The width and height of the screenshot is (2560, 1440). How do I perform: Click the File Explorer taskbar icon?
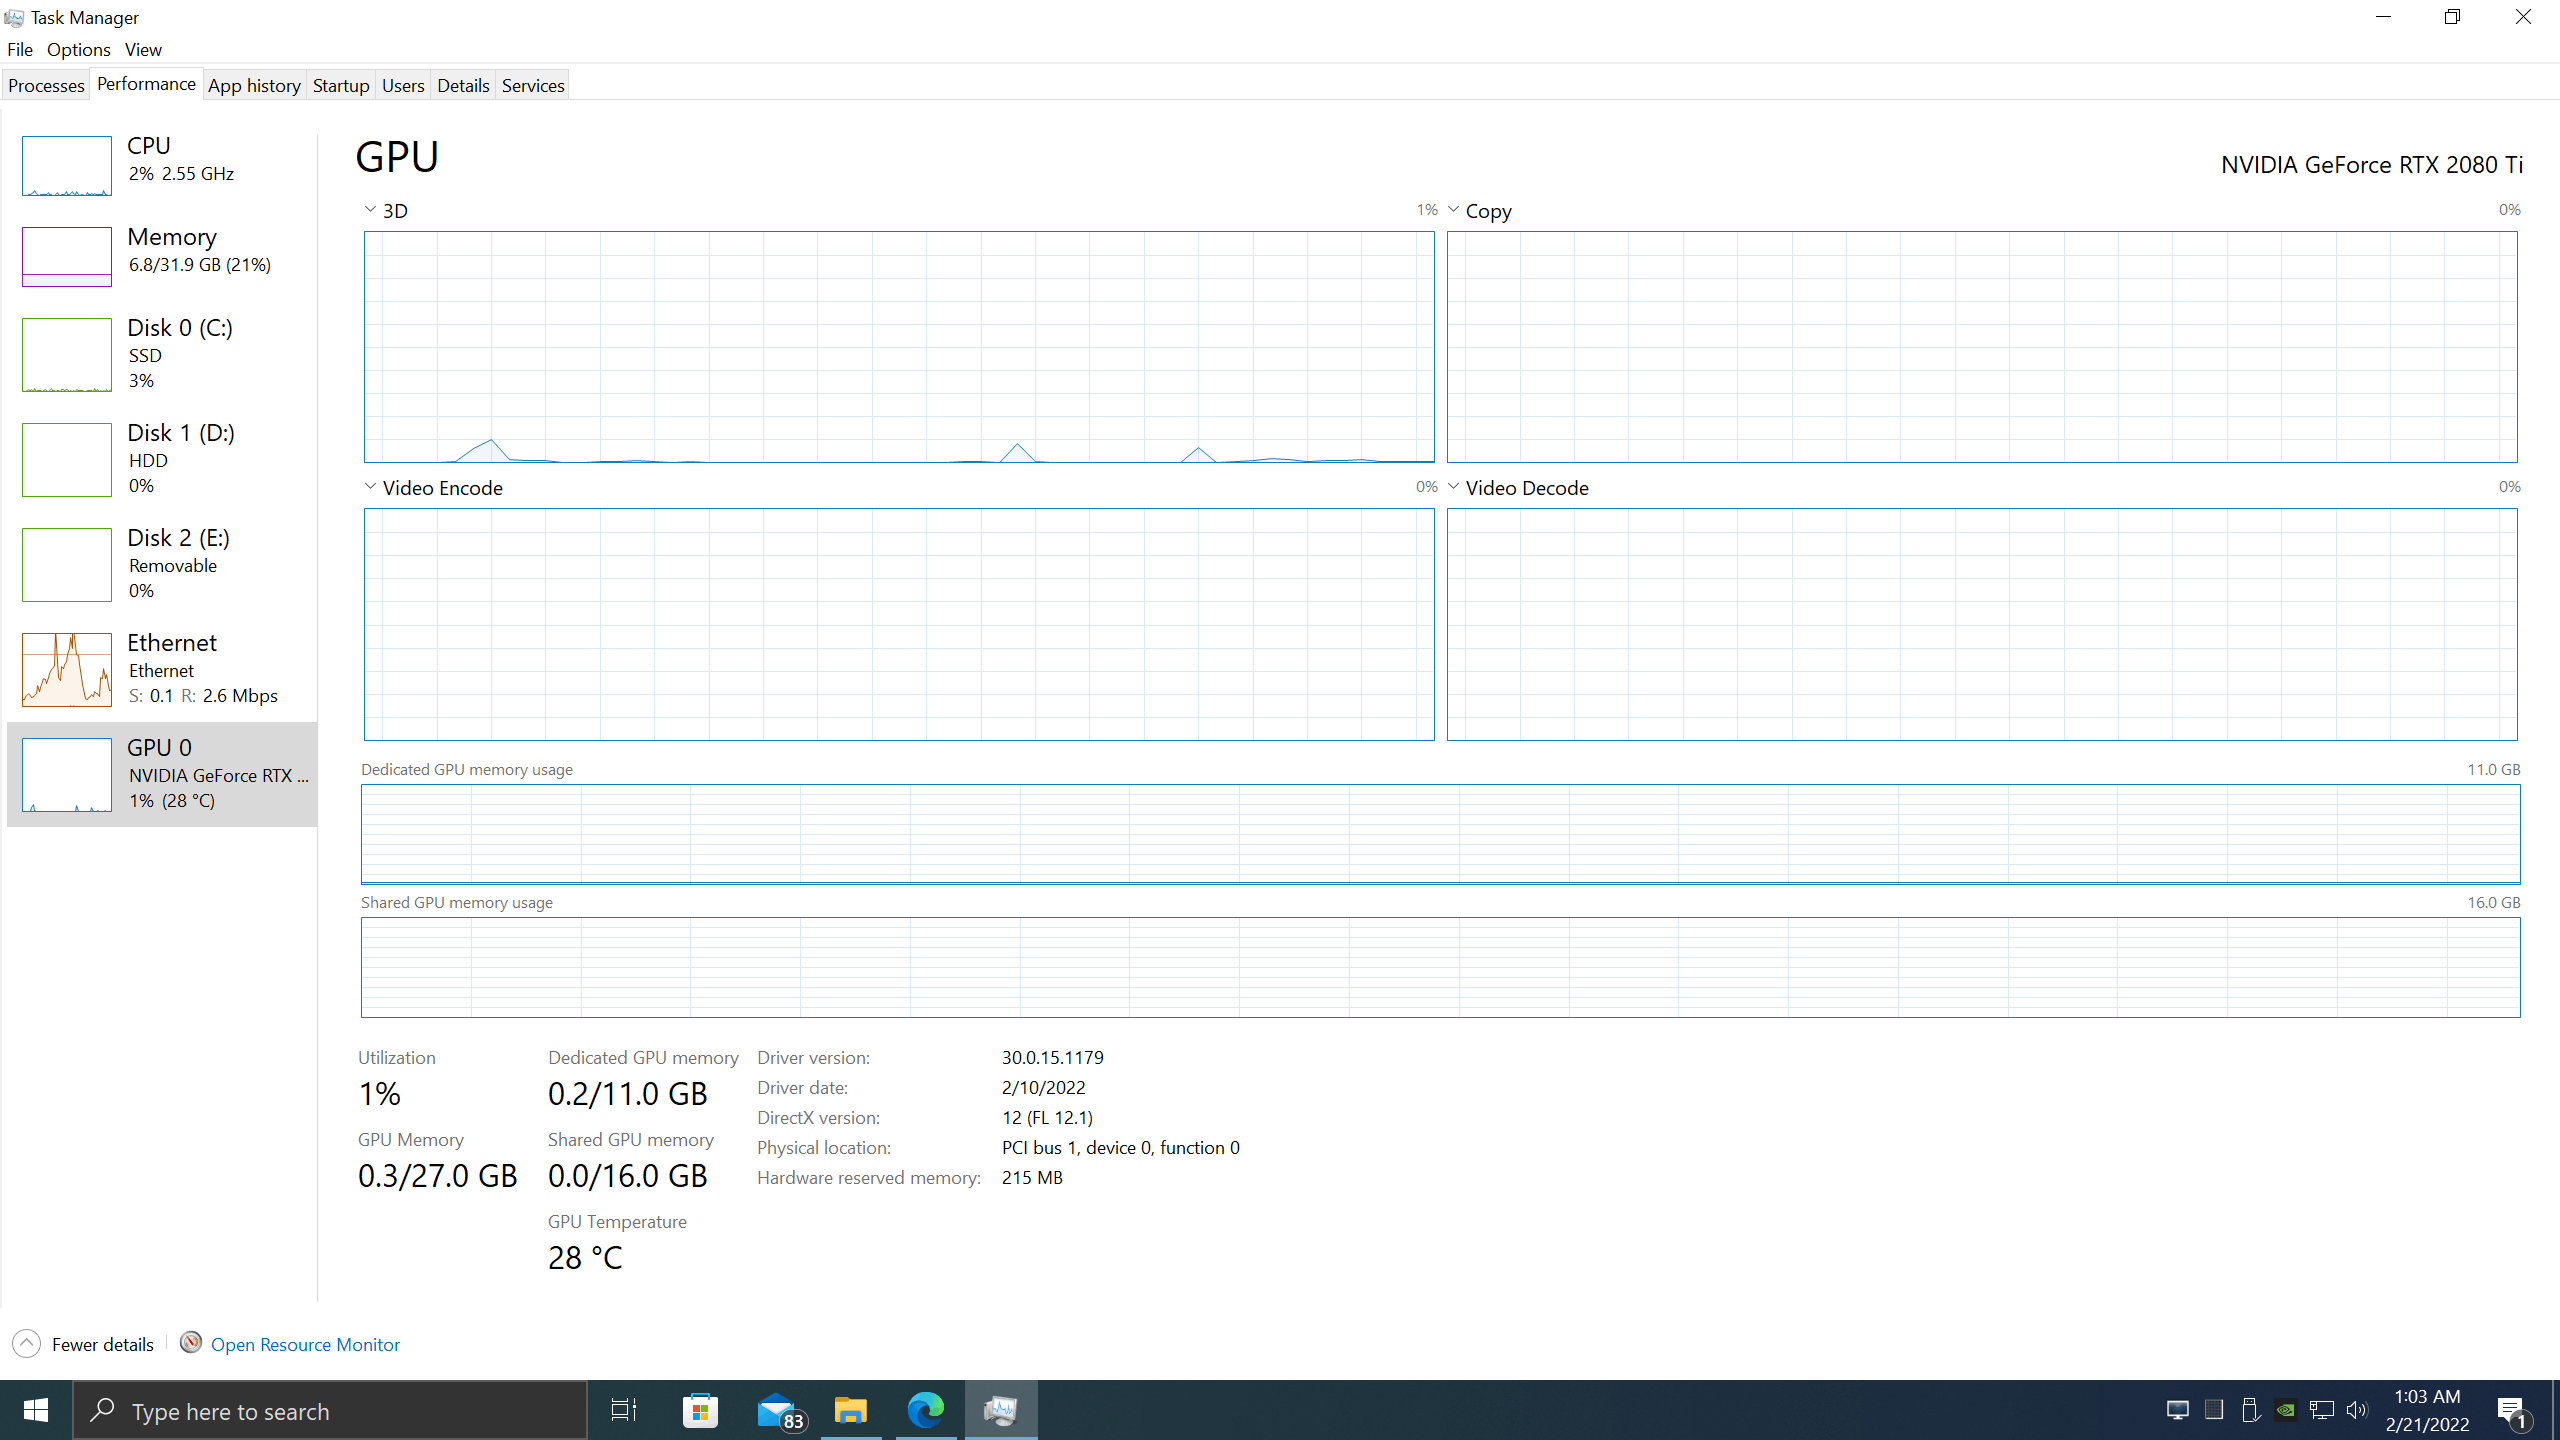[x=850, y=1410]
